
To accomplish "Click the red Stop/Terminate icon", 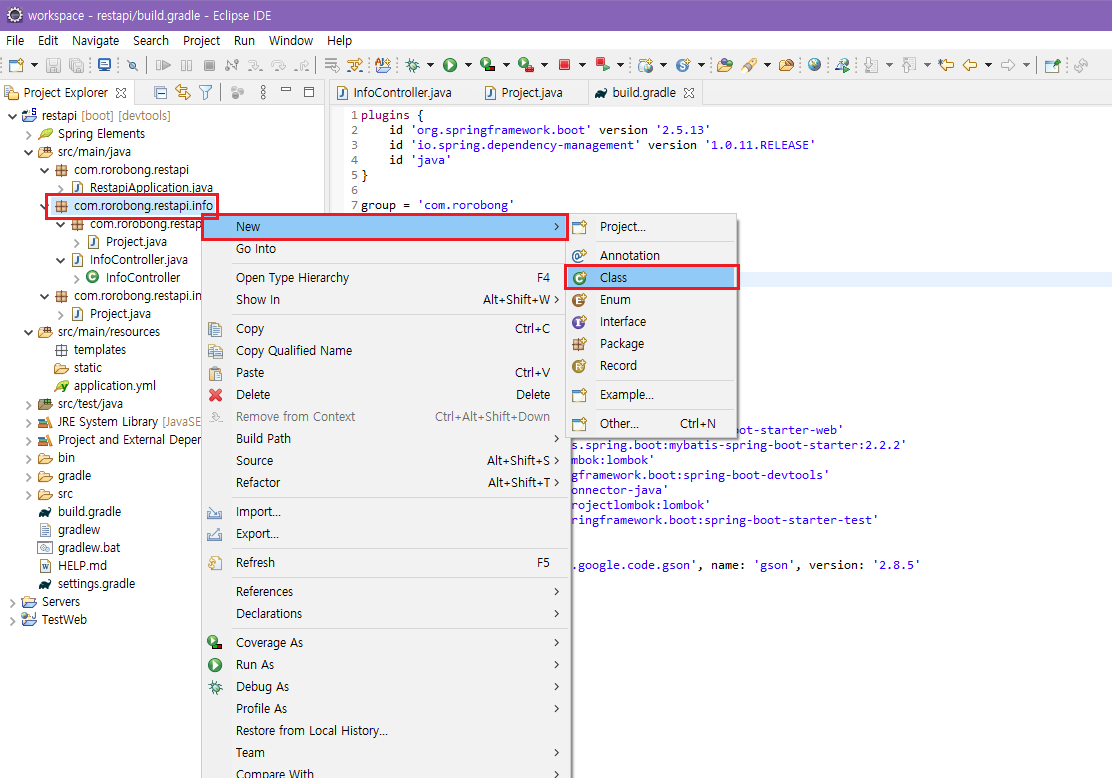I will 565,65.
